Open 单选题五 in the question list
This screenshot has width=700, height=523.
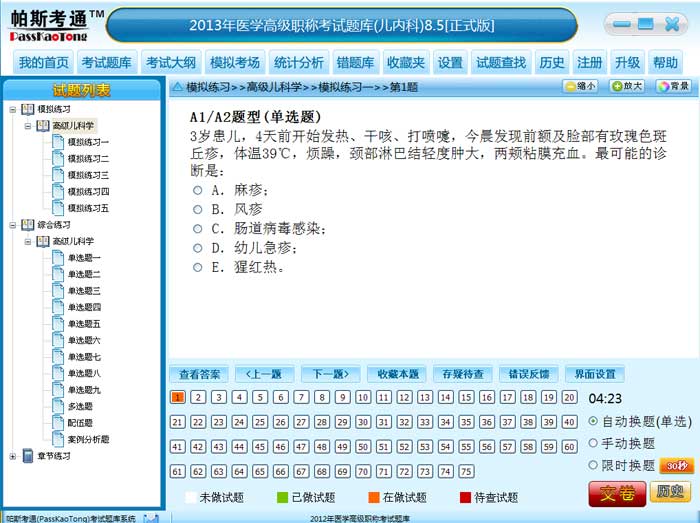point(84,324)
